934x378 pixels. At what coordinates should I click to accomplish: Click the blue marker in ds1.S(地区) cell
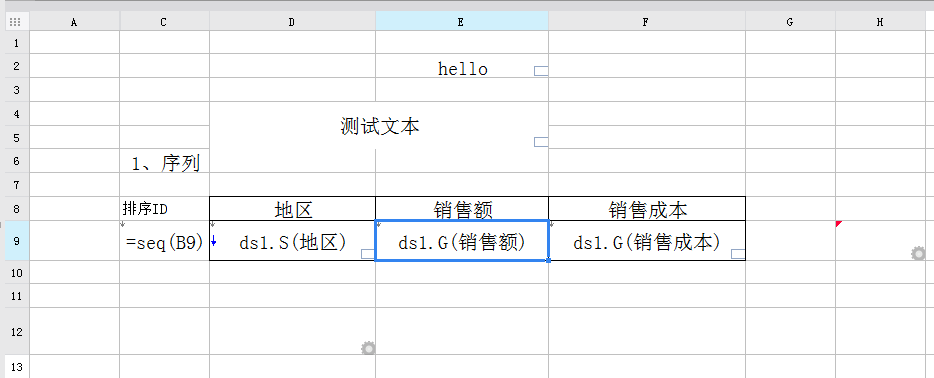pyautogui.click(x=368, y=254)
